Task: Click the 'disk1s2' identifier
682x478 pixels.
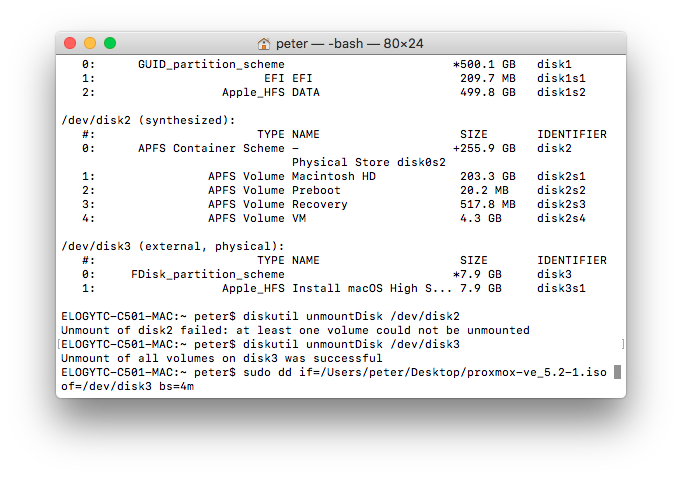Action: point(561,92)
